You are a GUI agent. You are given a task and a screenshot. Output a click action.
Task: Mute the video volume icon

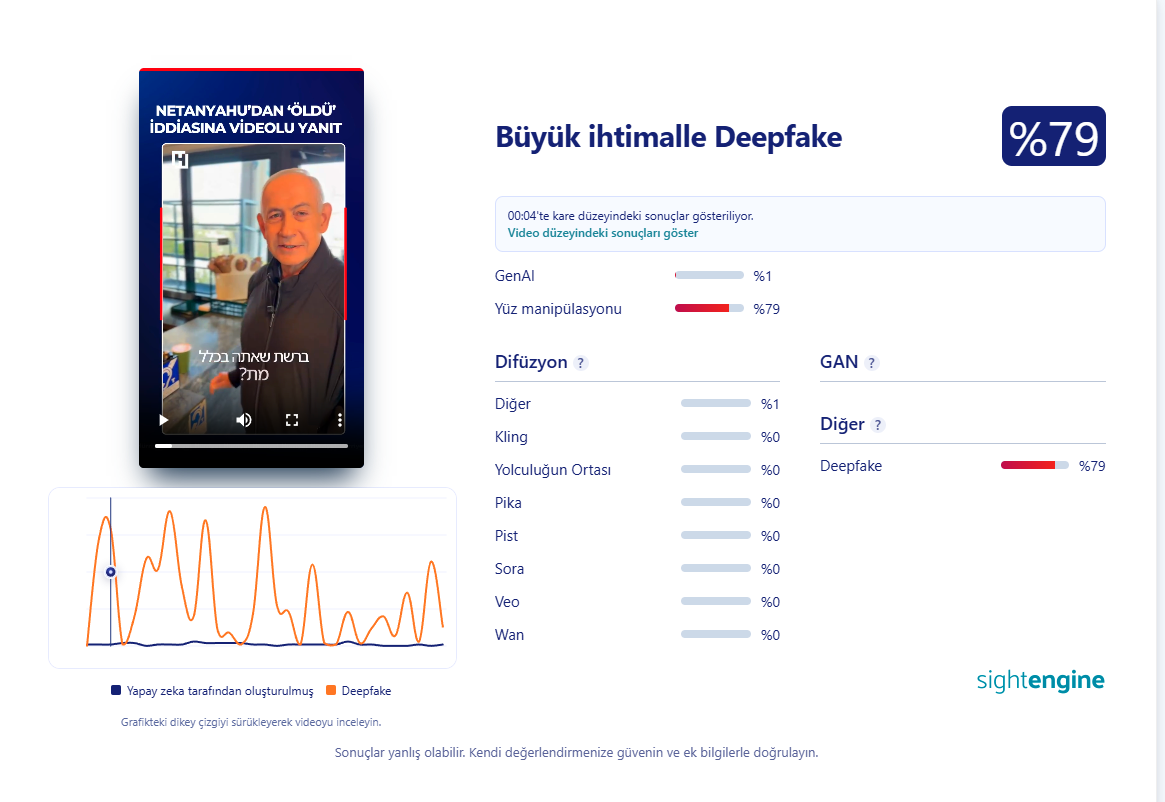(243, 420)
